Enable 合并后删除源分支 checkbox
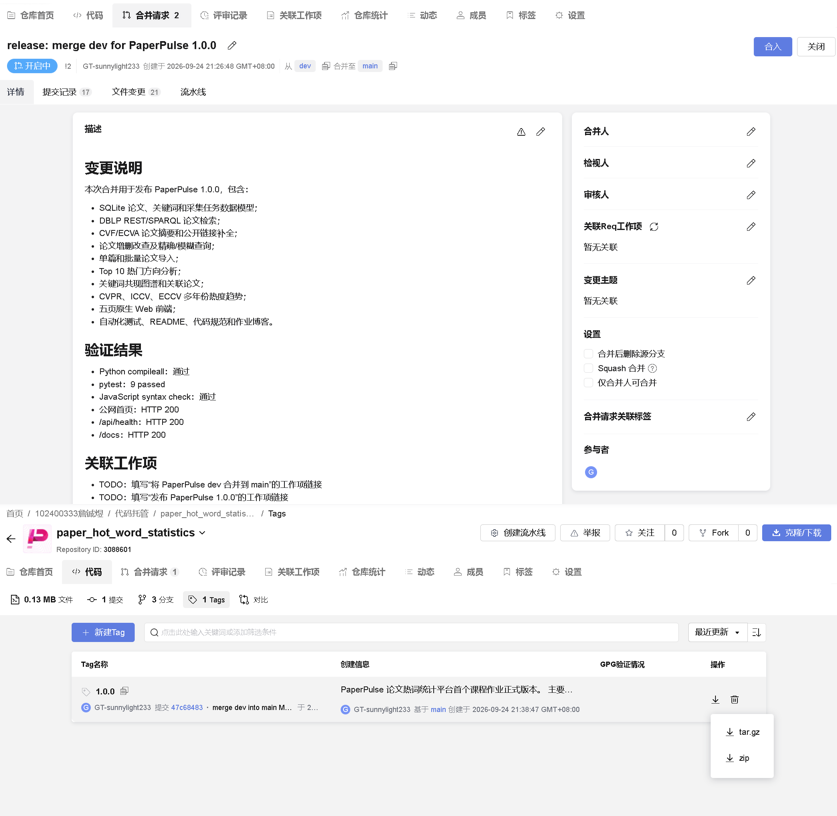Viewport: 837px width, 816px height. coord(588,354)
